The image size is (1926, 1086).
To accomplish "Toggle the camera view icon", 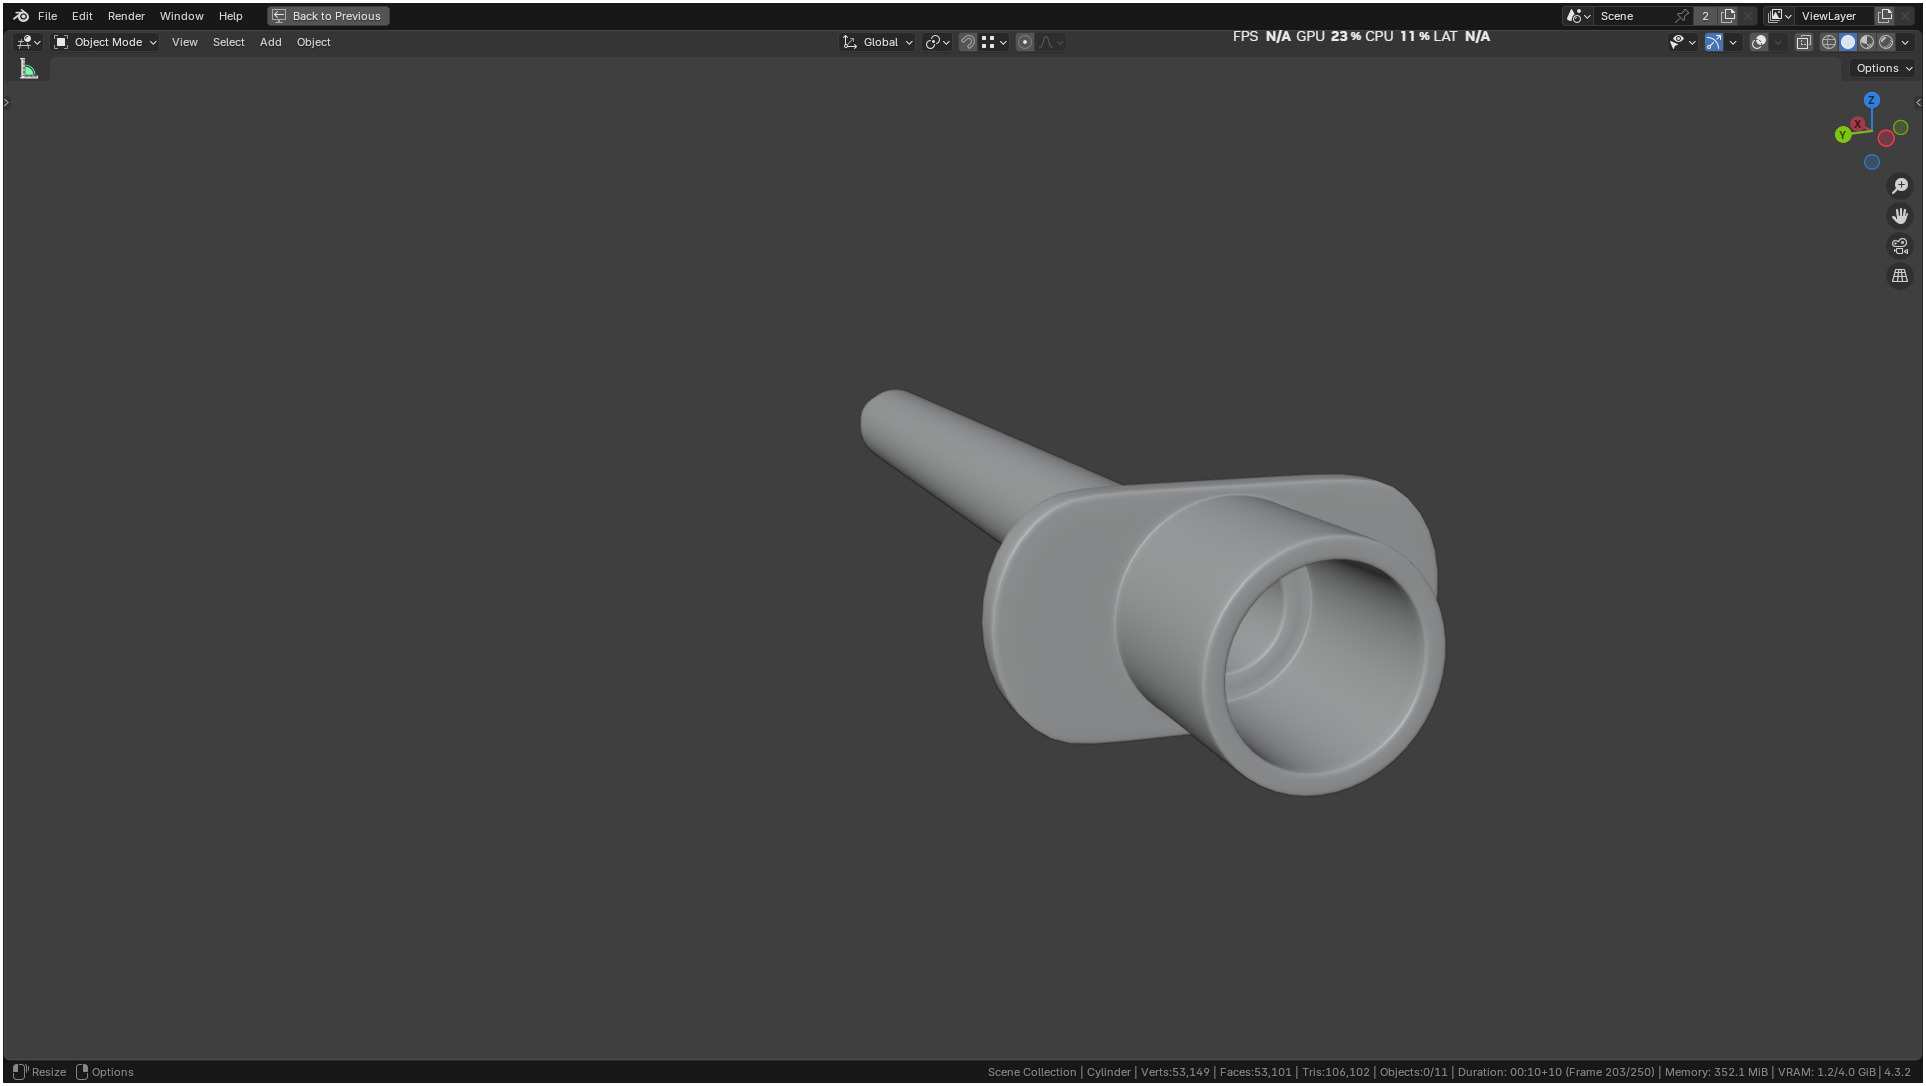I will [x=1900, y=246].
